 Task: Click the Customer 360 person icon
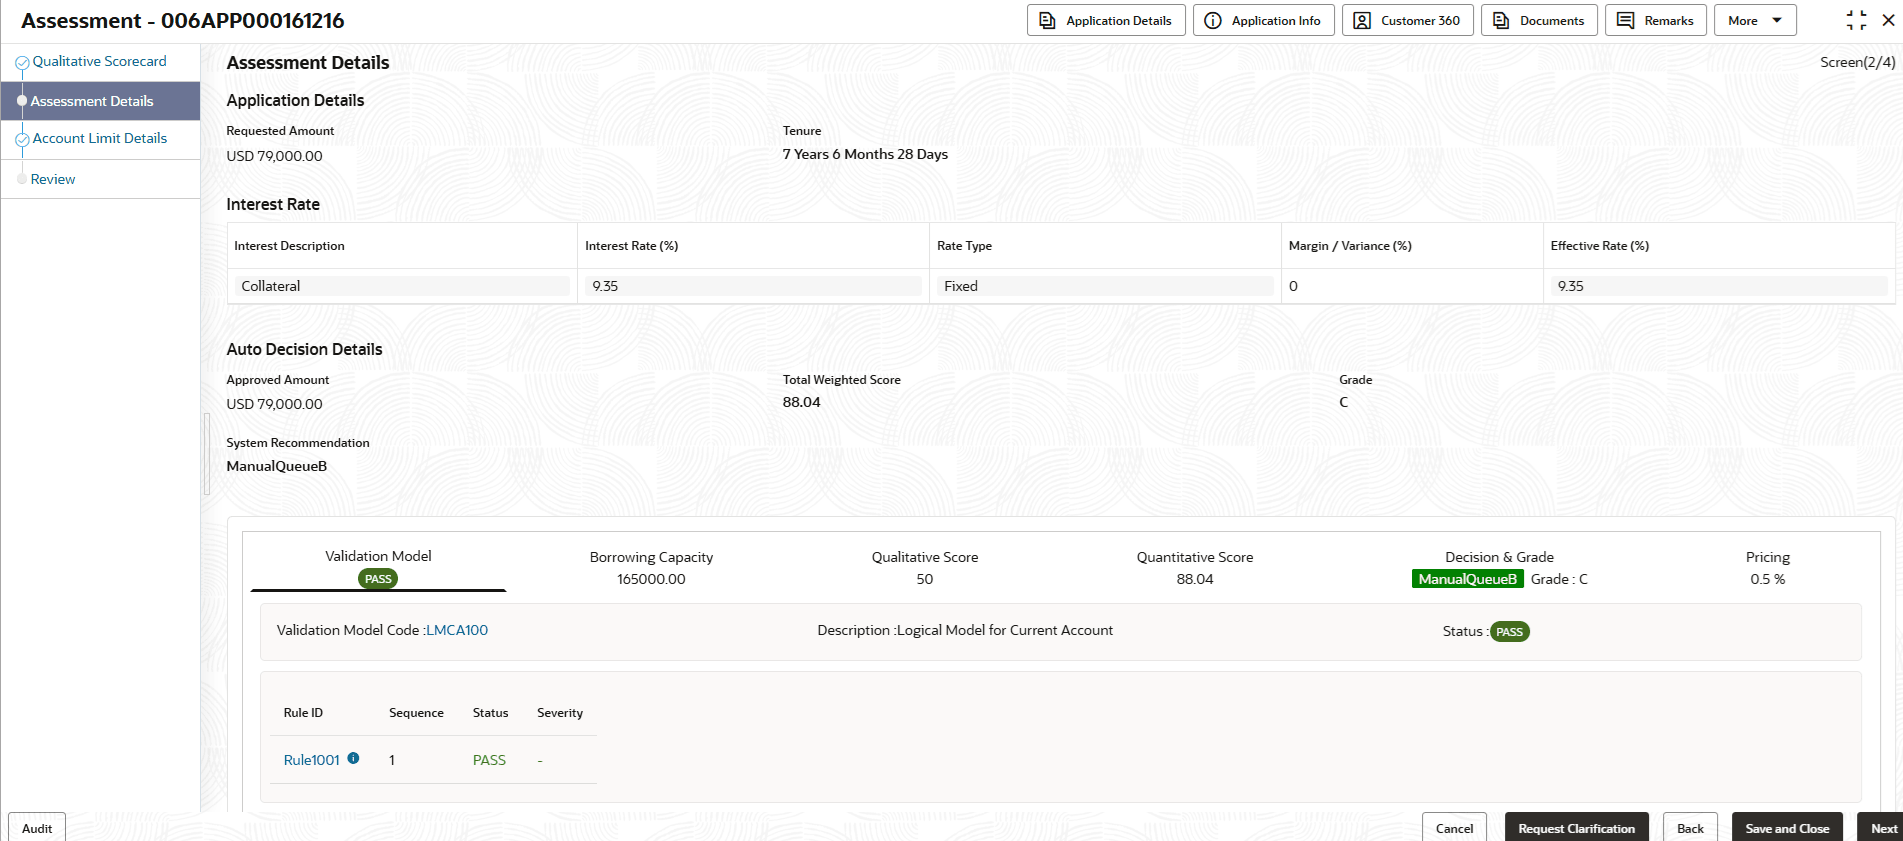[x=1362, y=21]
